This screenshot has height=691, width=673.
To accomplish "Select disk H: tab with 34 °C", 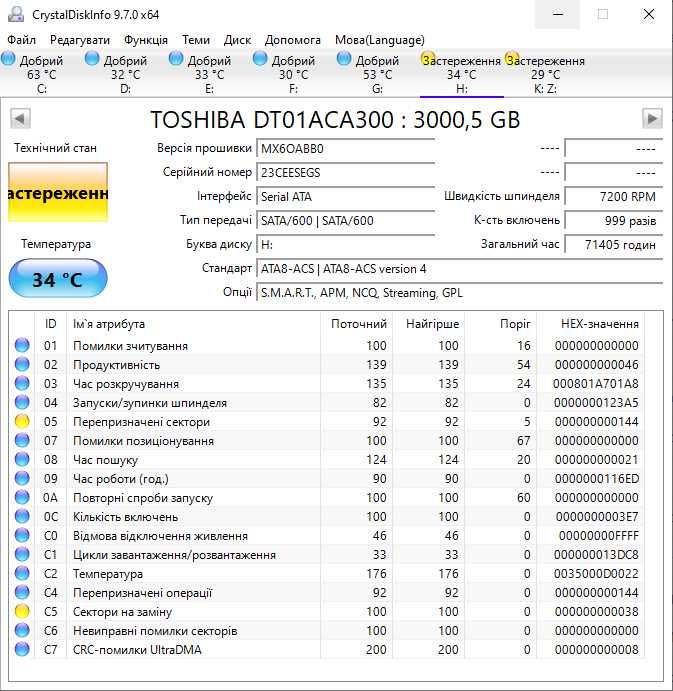I will [x=461, y=74].
